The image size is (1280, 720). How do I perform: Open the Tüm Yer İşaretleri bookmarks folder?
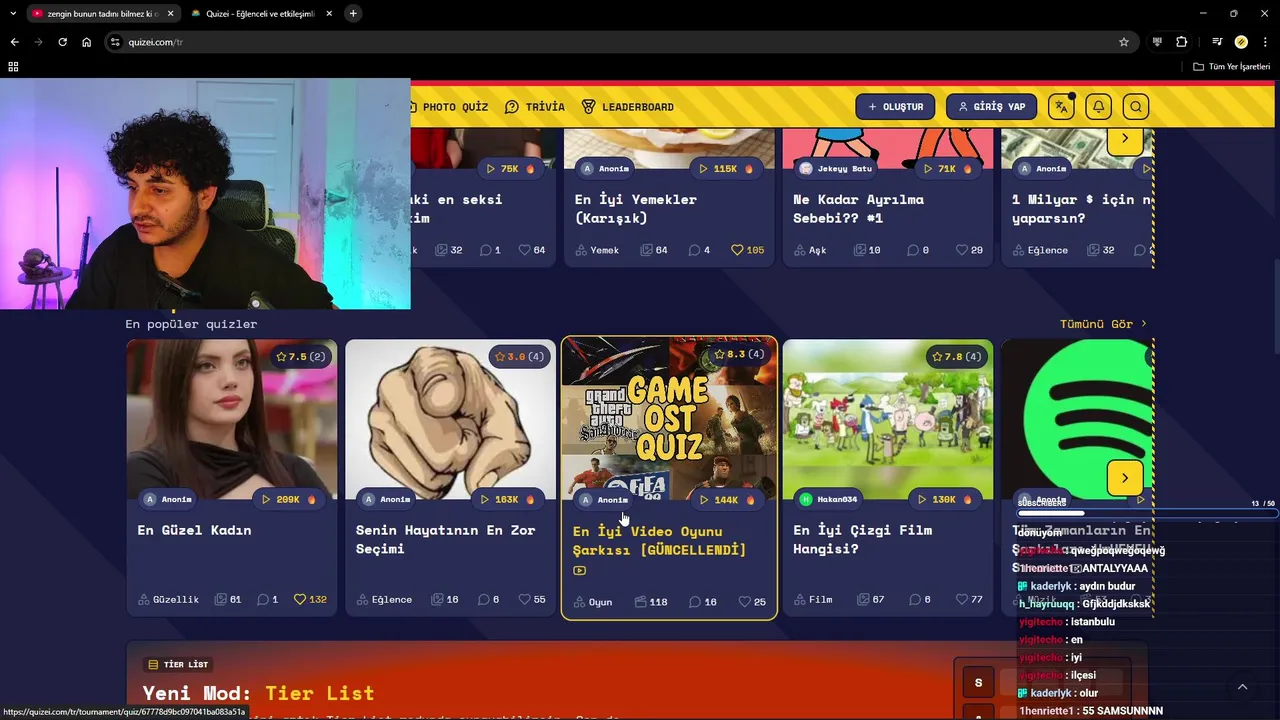tap(1232, 66)
